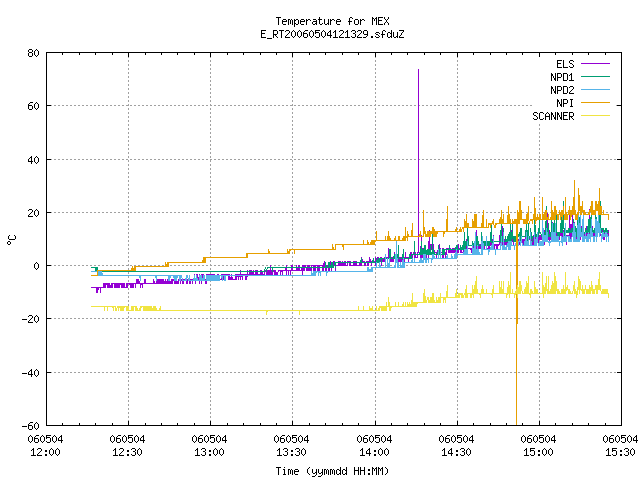The height and width of the screenshot is (480, 640).
Task: Select the filename 'E_RT20060504121329.sfduZ' subtitle
Action: click(332, 34)
